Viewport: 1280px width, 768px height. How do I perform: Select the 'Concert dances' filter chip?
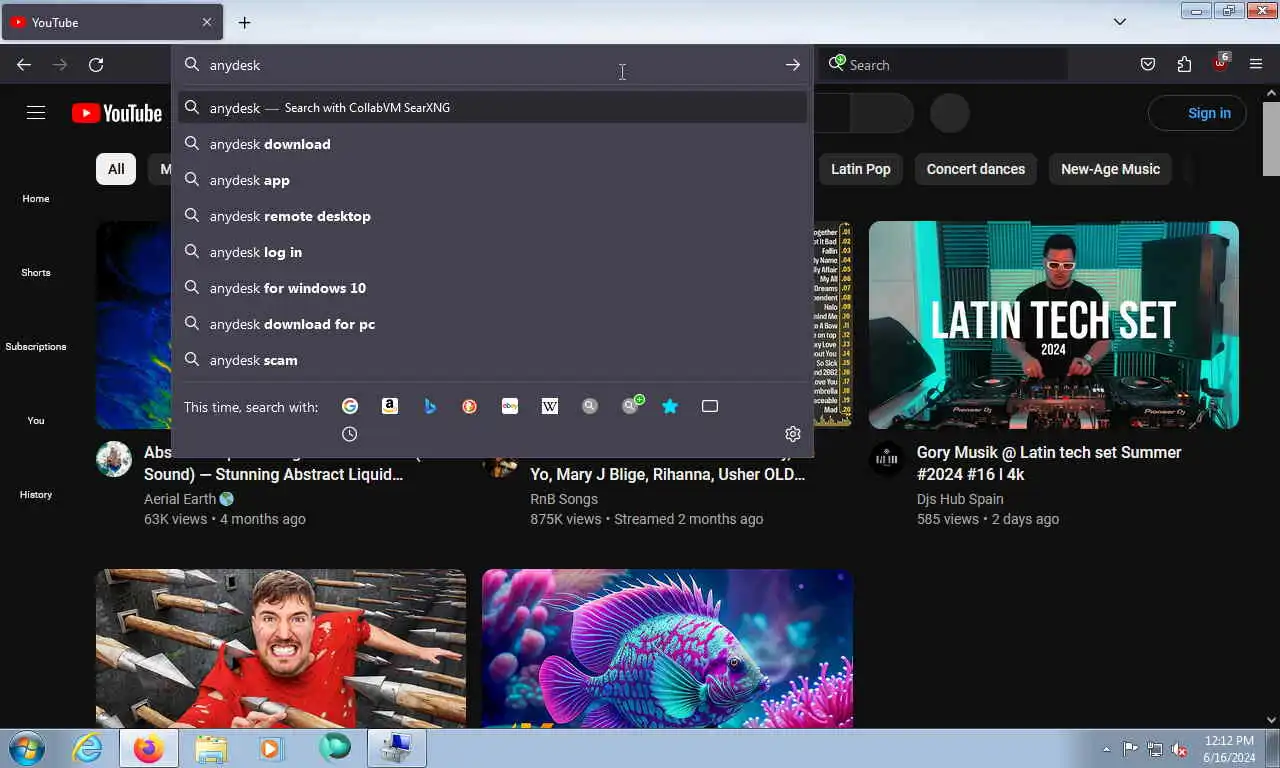click(x=976, y=169)
